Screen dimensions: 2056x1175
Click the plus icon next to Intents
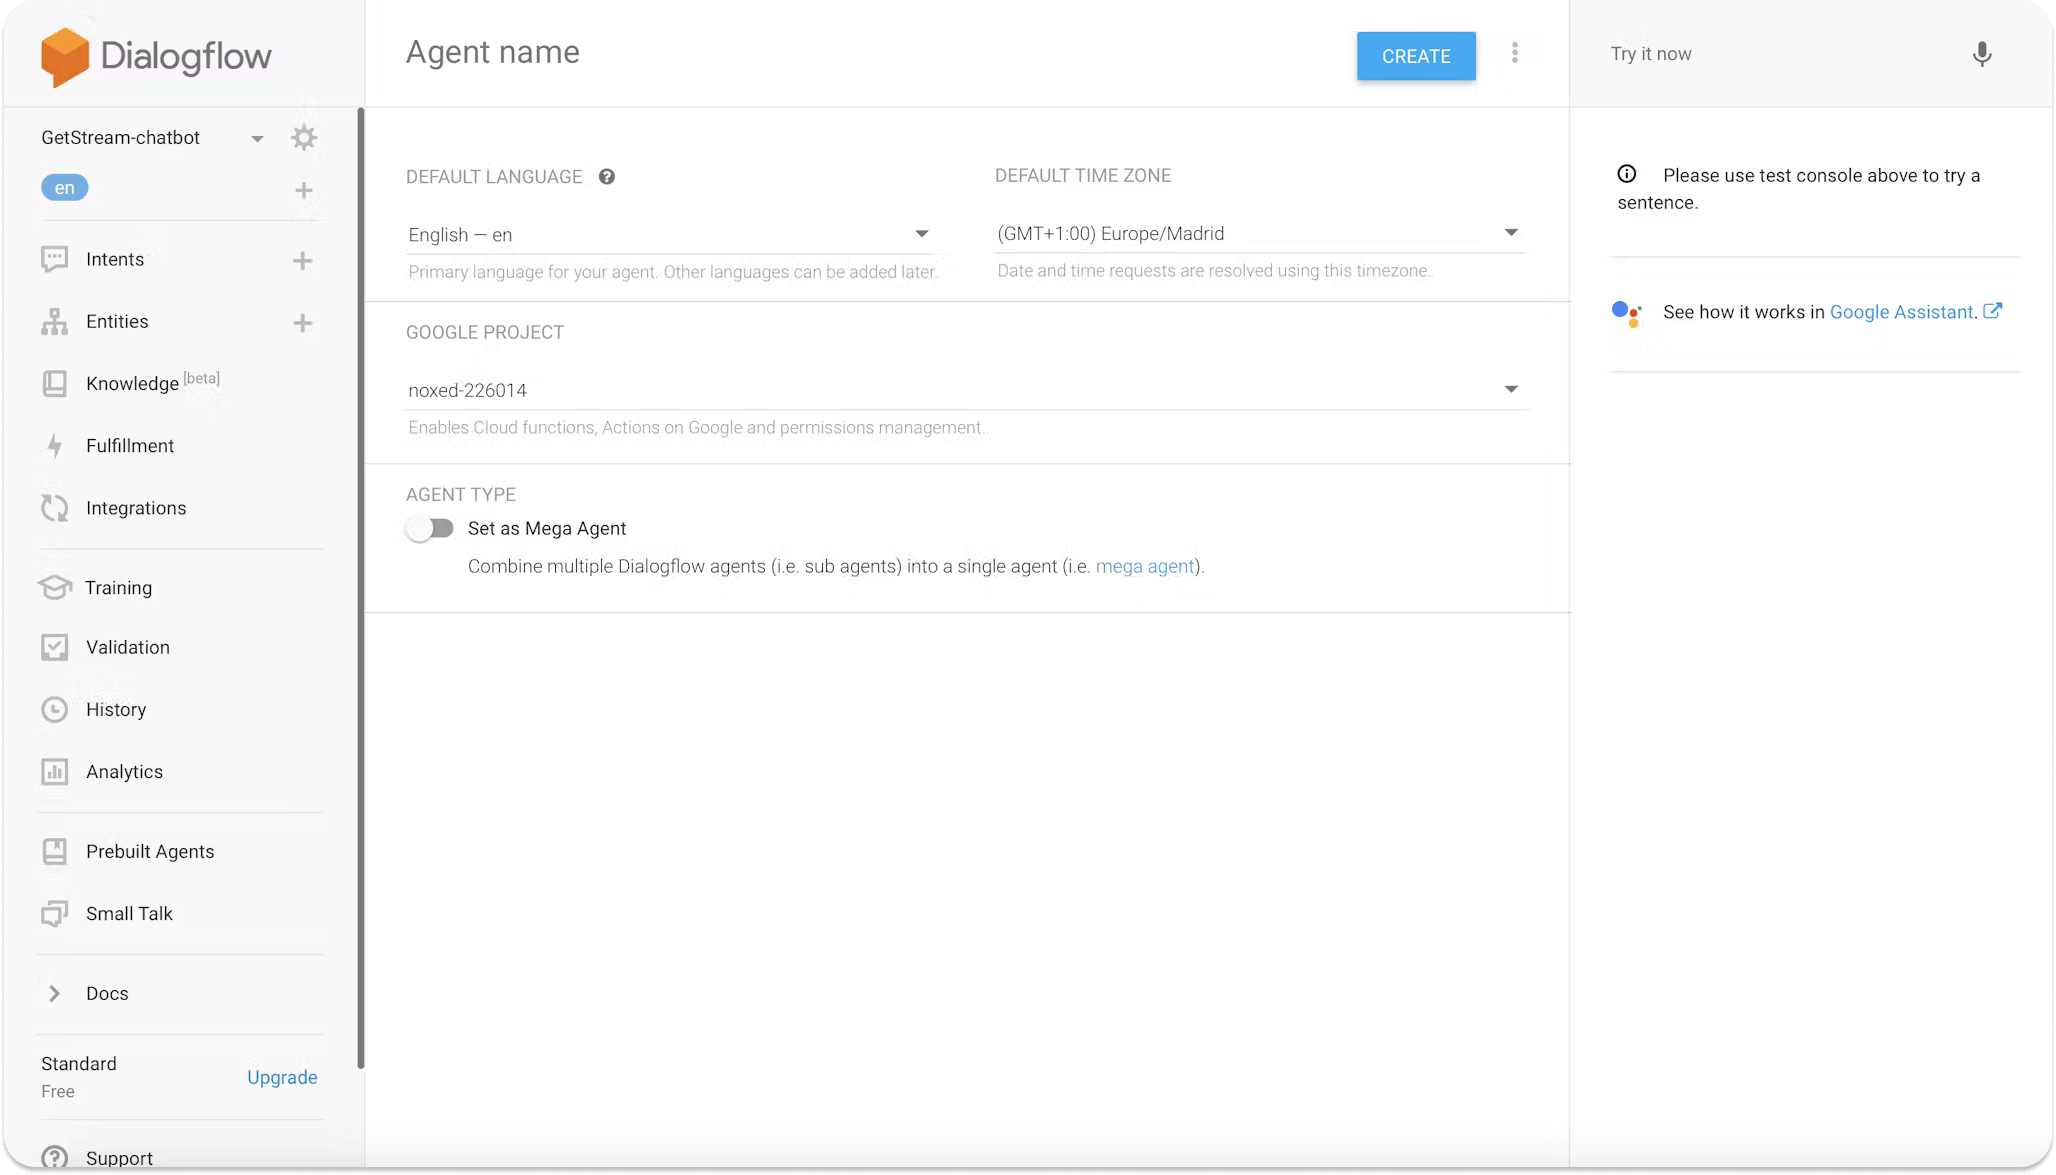[x=302, y=261]
